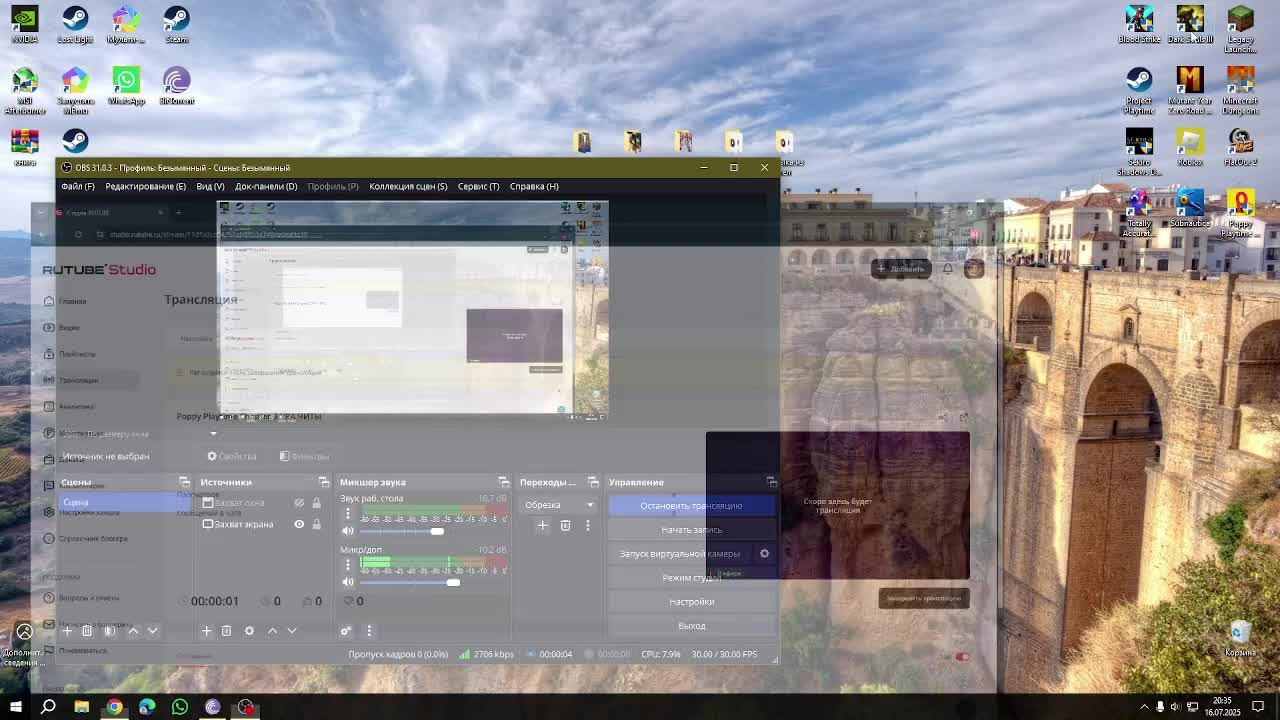Toggle visibility of Захват окна source
Viewport: 1280px width, 720px height.
click(x=299, y=503)
